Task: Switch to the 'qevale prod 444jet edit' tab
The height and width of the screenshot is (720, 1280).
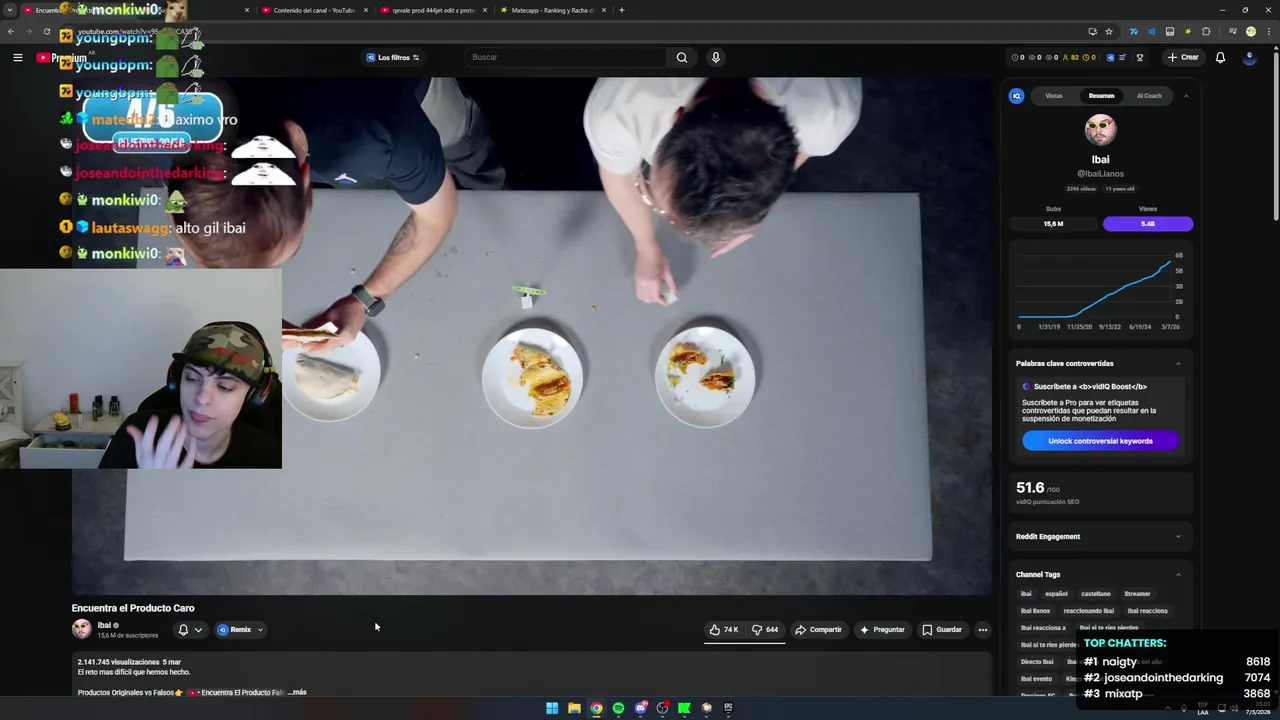Action: click(x=433, y=10)
